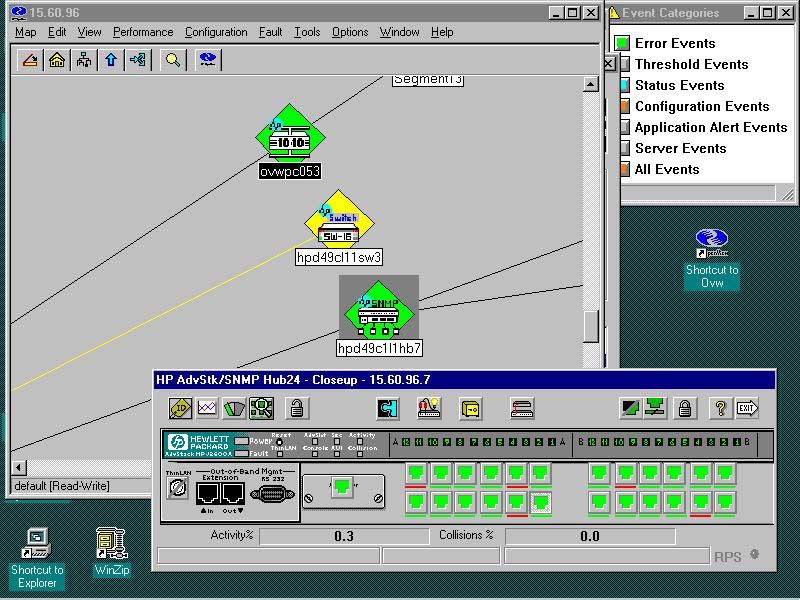This screenshot has width=800, height=600.
Task: Click the blue up-arrow Parent submap icon
Action: tap(111, 60)
